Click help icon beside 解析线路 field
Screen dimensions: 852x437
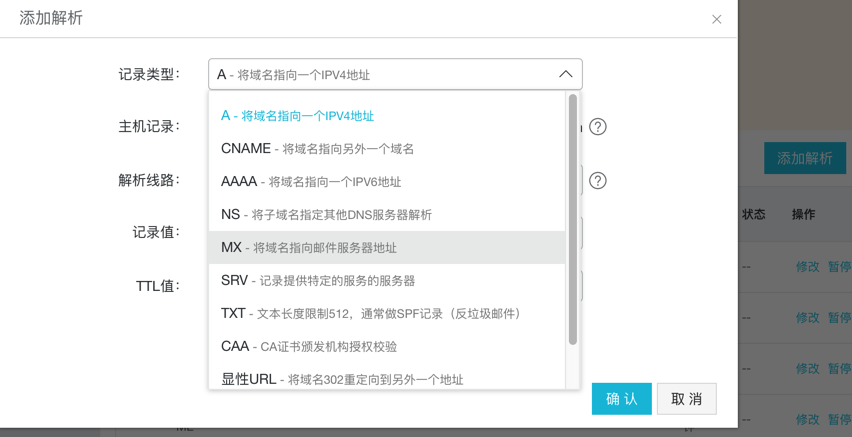598,181
